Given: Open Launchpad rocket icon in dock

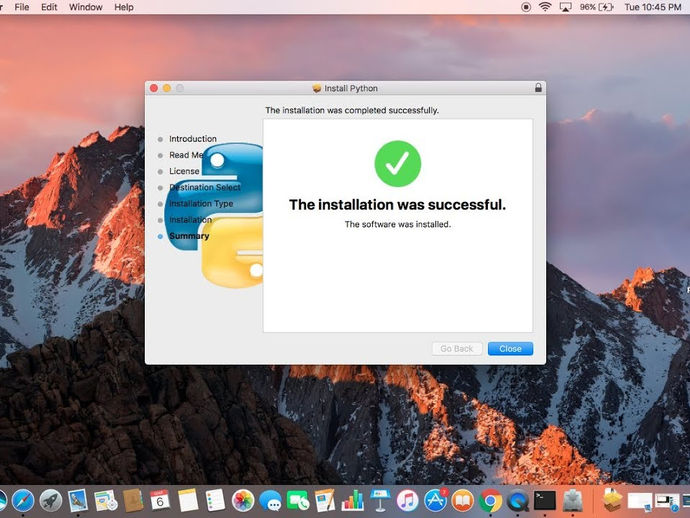Looking at the screenshot, I should (x=51, y=500).
